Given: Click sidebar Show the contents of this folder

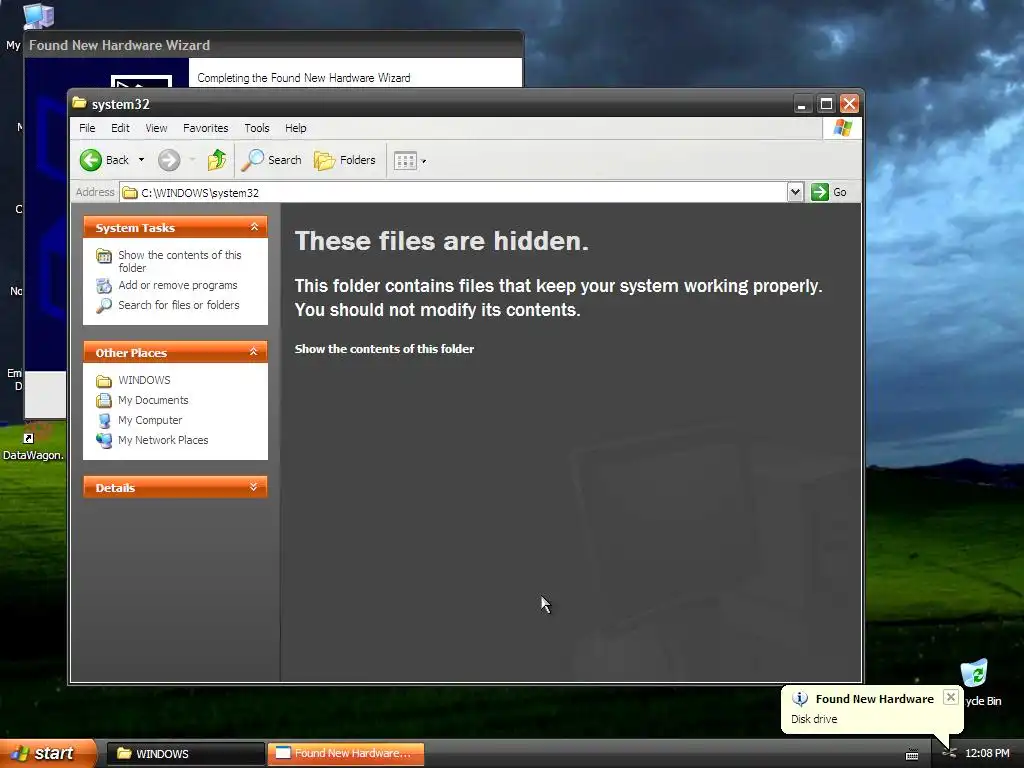Looking at the screenshot, I should click(x=180, y=261).
